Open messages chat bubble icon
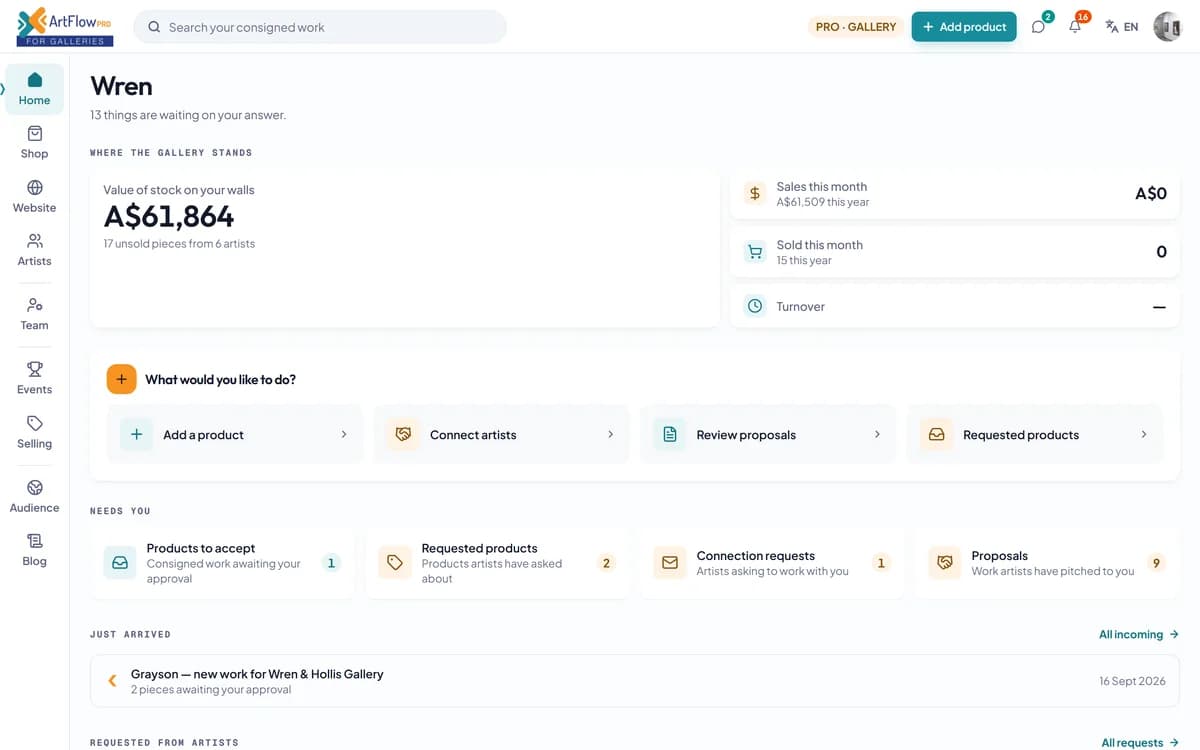 [x=1038, y=27]
